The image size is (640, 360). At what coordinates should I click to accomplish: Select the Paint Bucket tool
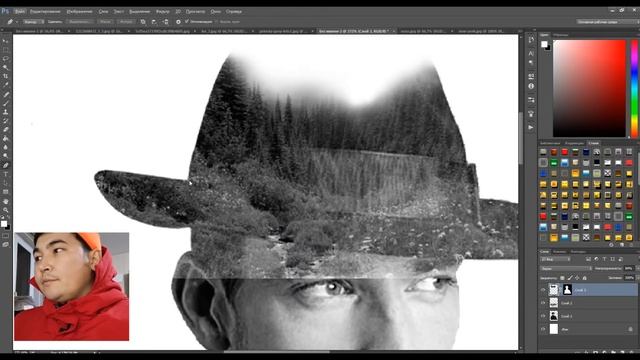pyautogui.click(x=5, y=139)
